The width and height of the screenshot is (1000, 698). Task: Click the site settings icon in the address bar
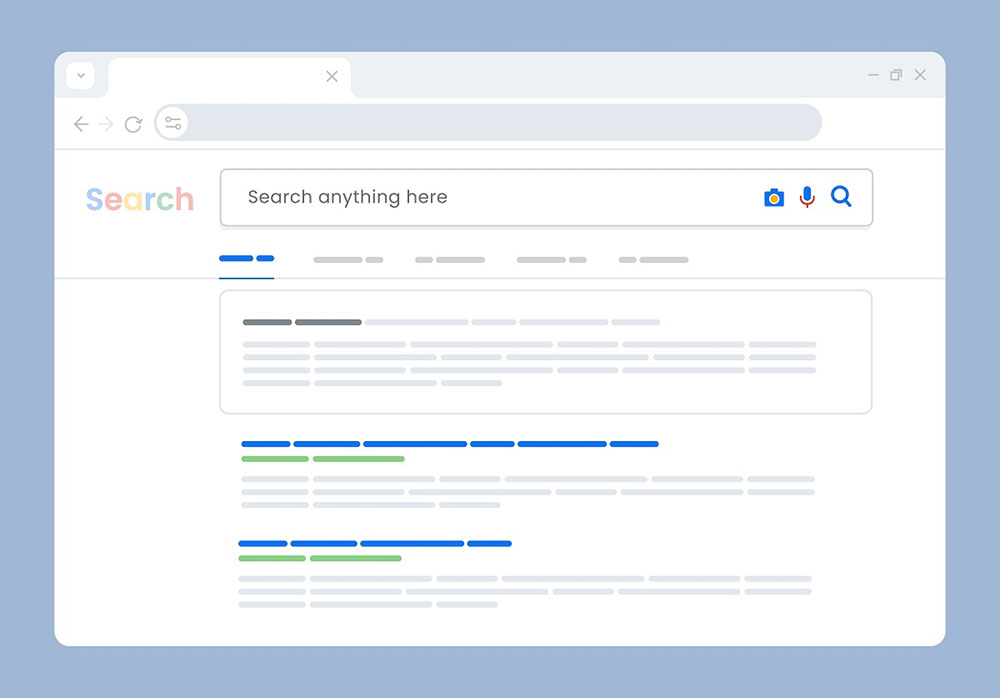coord(172,122)
